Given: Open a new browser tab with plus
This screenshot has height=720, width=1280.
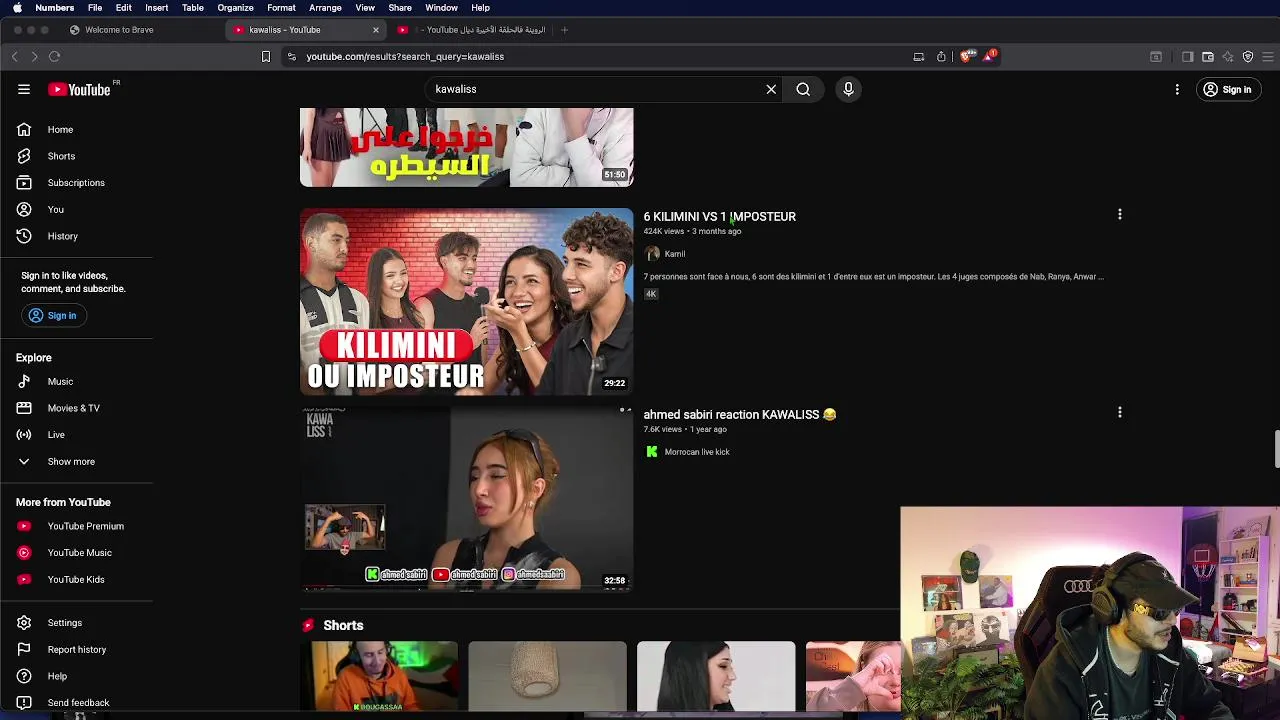Looking at the screenshot, I should (x=564, y=30).
